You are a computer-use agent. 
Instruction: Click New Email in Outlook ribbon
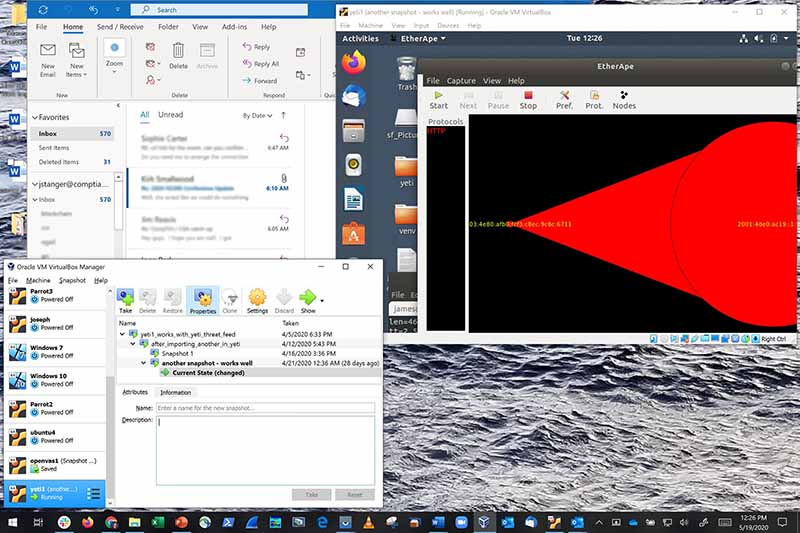(47, 60)
